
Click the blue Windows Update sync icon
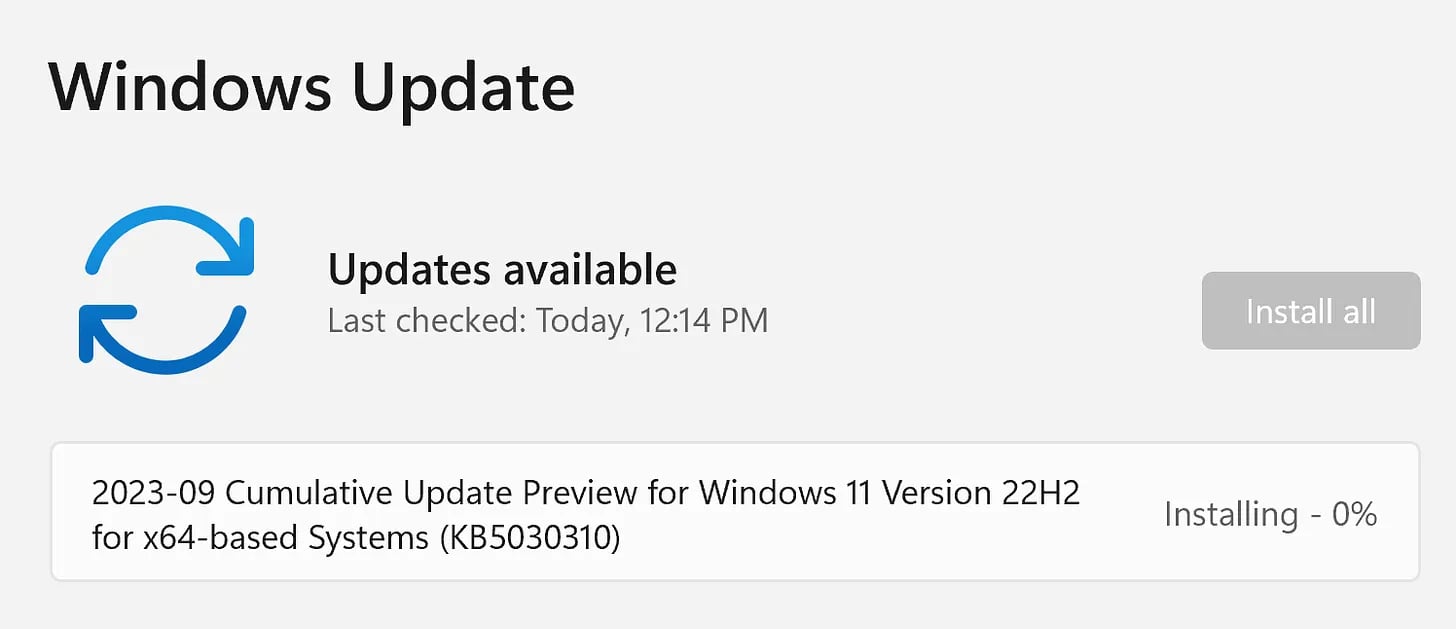tap(165, 290)
